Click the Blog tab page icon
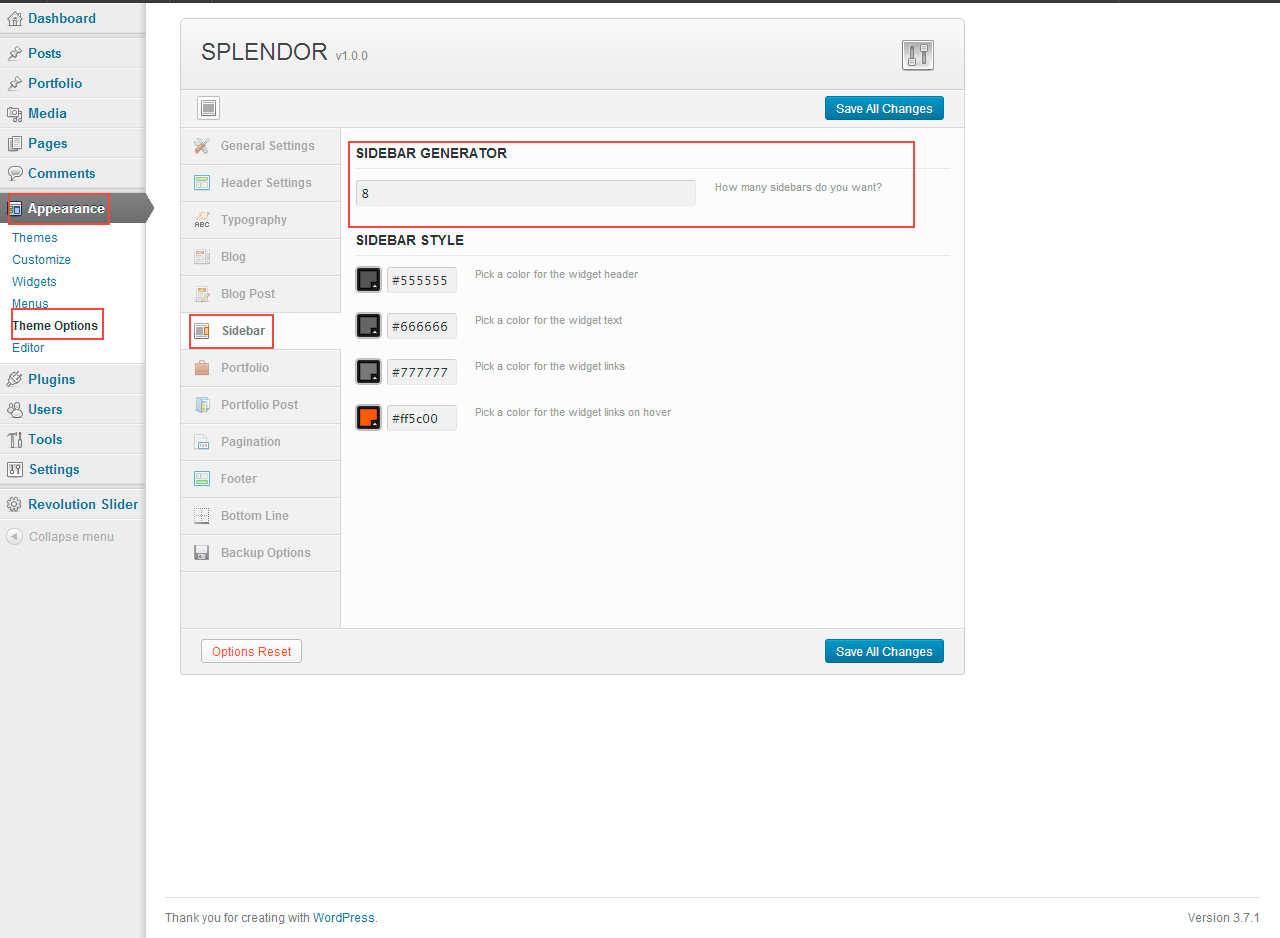This screenshot has width=1280, height=938. click(x=202, y=257)
